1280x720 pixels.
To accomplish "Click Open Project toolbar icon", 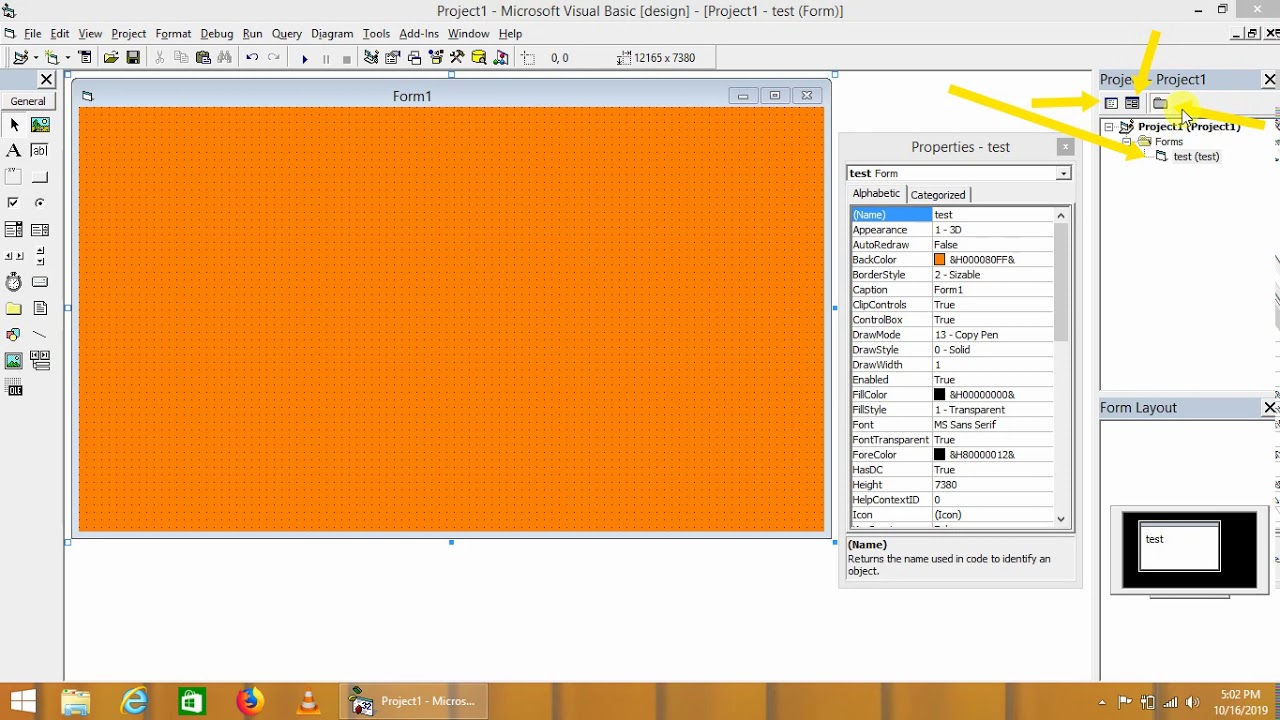I will pyautogui.click(x=111, y=58).
